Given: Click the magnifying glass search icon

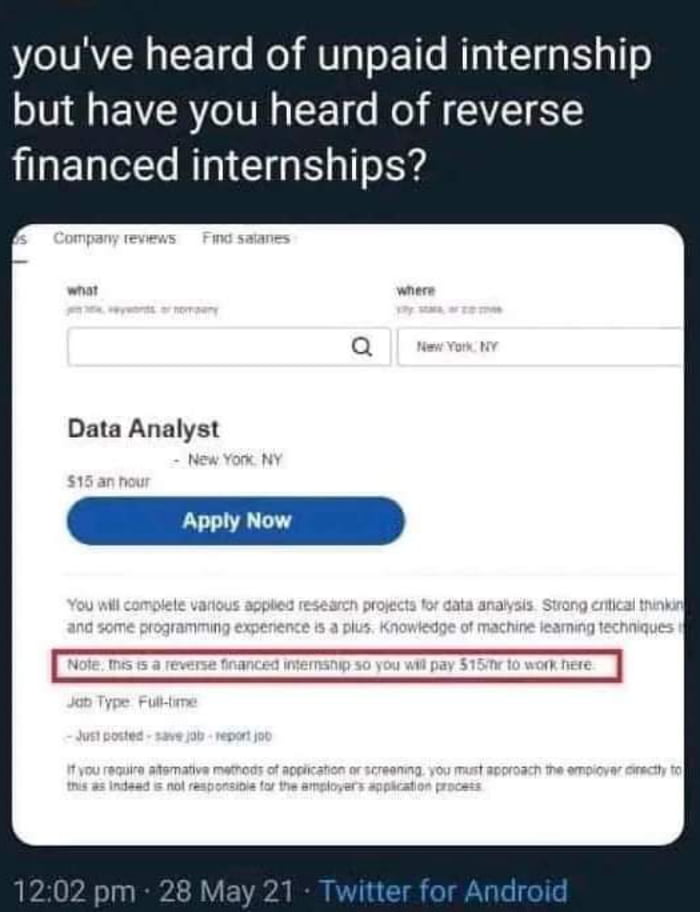Looking at the screenshot, I should click(x=364, y=348).
